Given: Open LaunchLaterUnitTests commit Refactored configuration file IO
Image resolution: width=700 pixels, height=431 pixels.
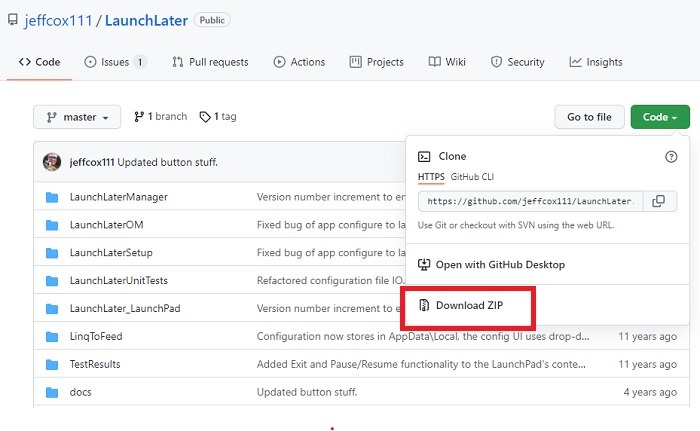Looking at the screenshot, I should pos(330,280).
